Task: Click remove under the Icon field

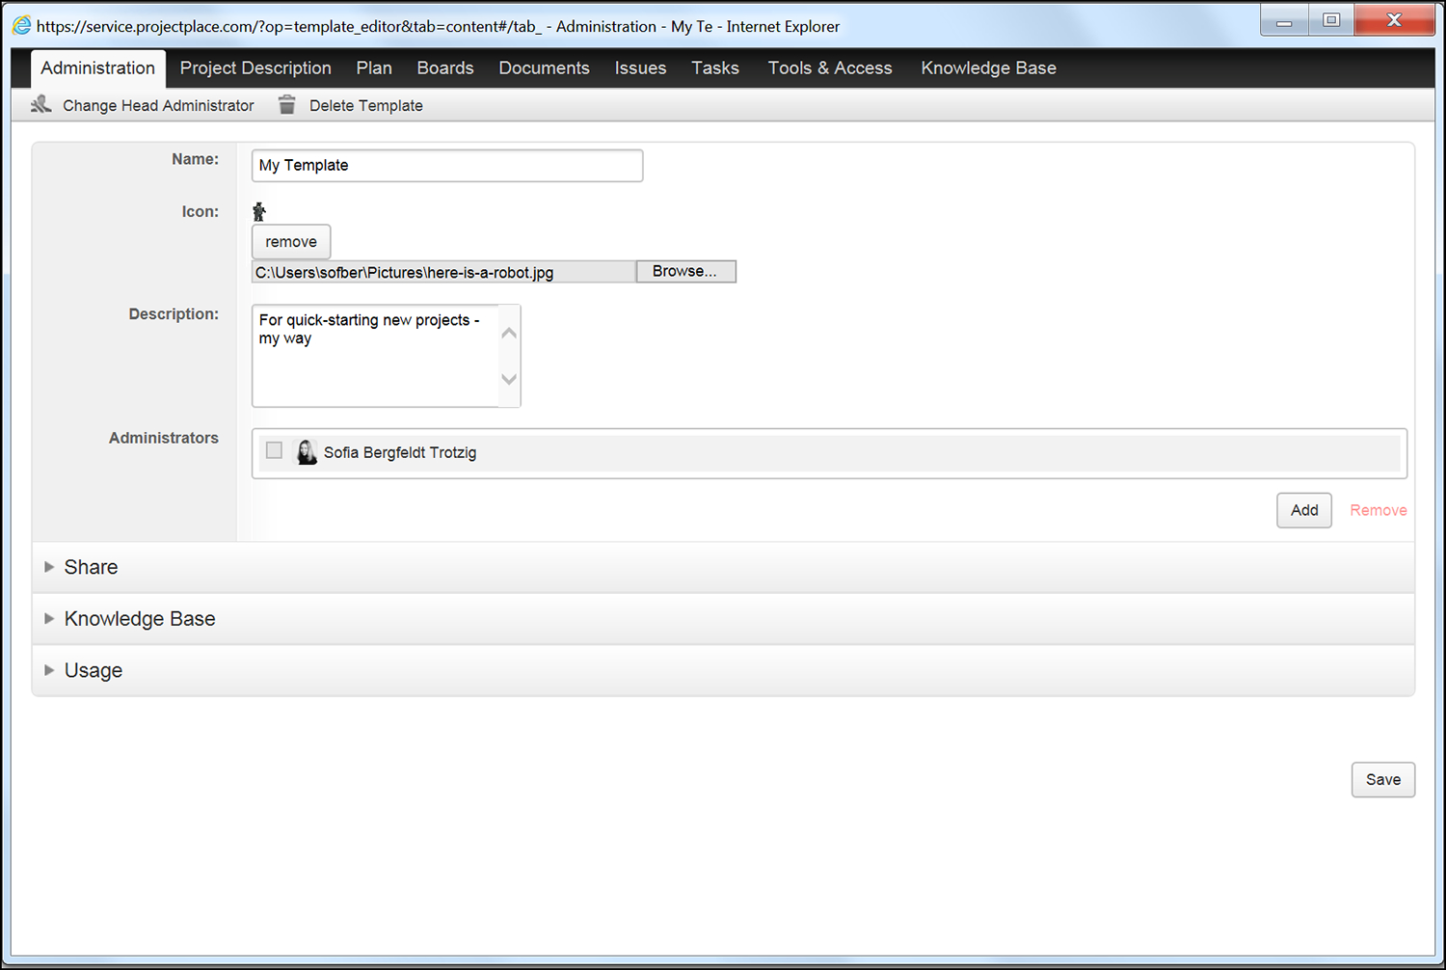Action: [x=290, y=241]
